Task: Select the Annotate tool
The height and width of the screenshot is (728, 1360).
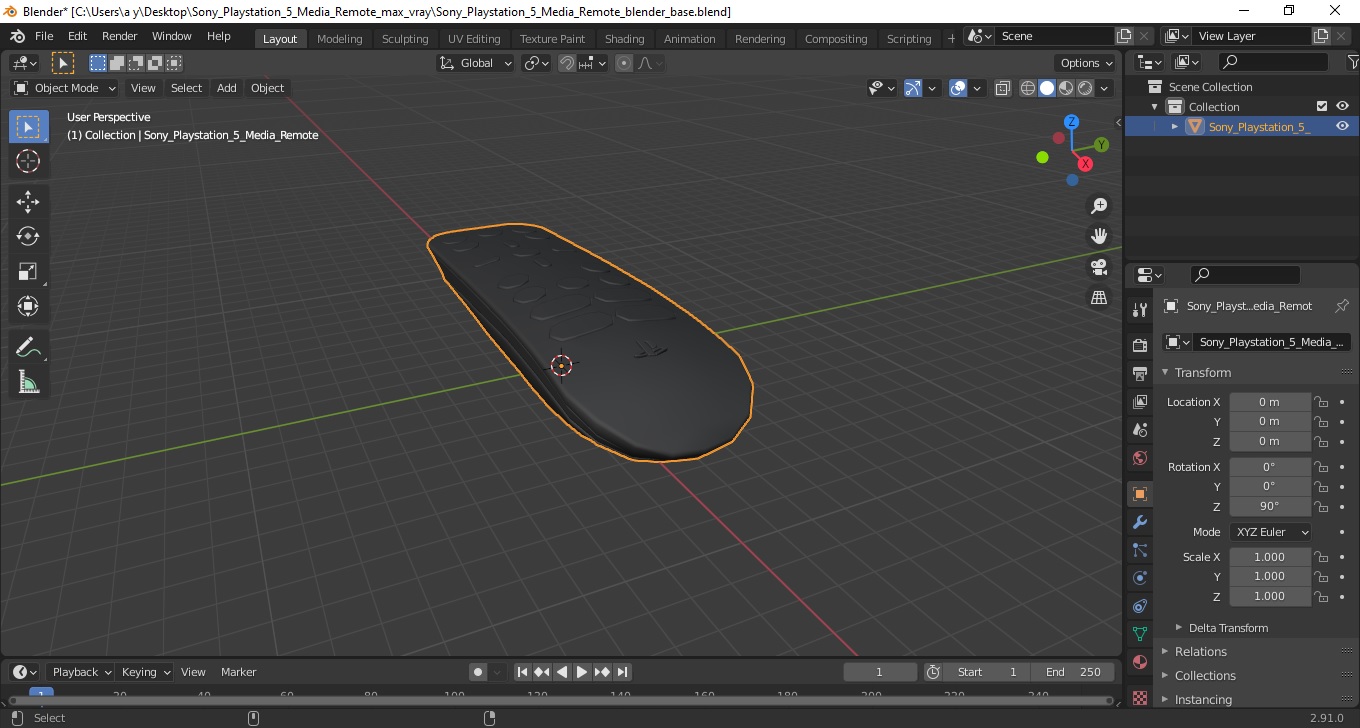Action: click(28, 348)
